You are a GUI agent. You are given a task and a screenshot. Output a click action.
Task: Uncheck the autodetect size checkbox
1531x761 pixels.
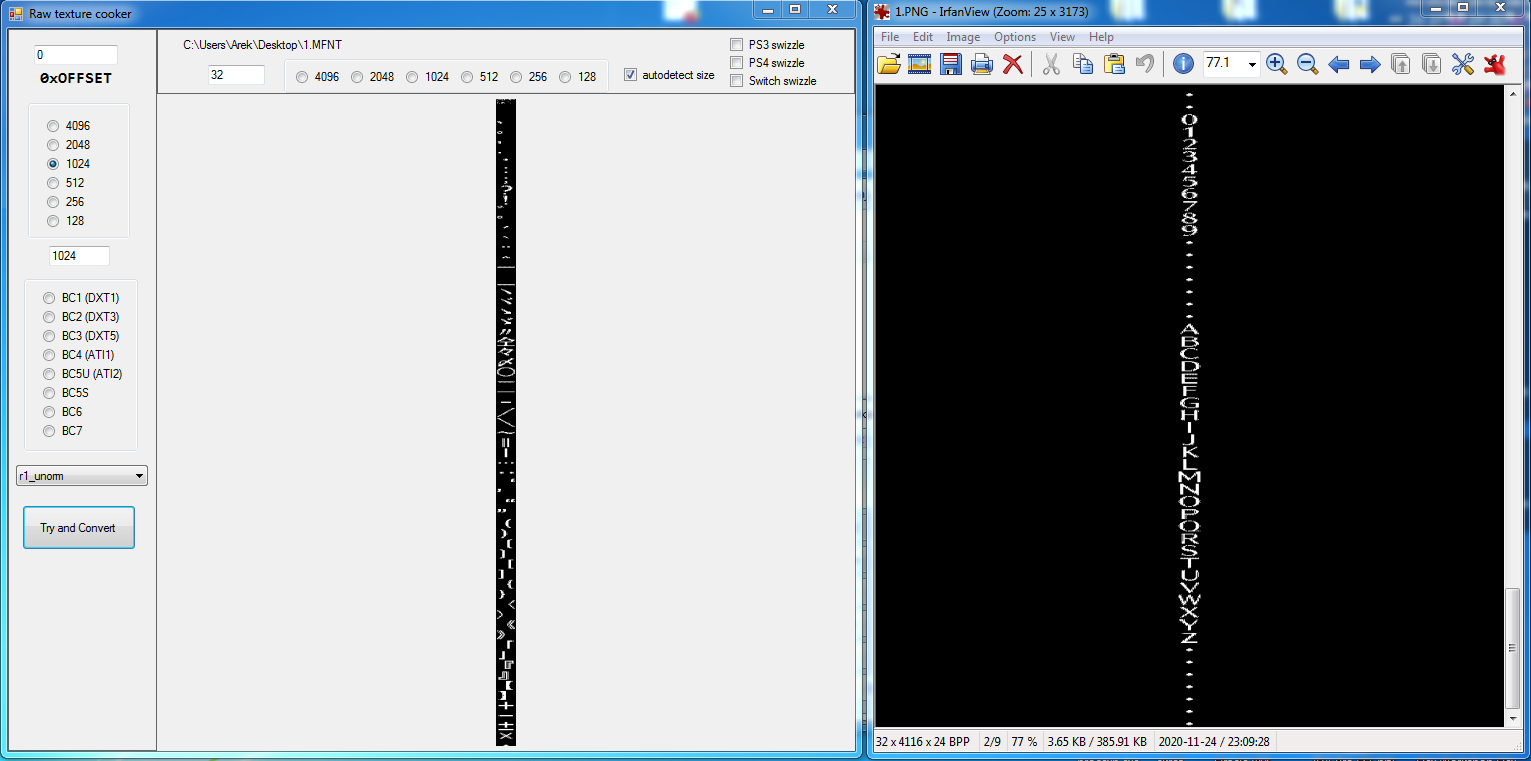click(x=630, y=75)
